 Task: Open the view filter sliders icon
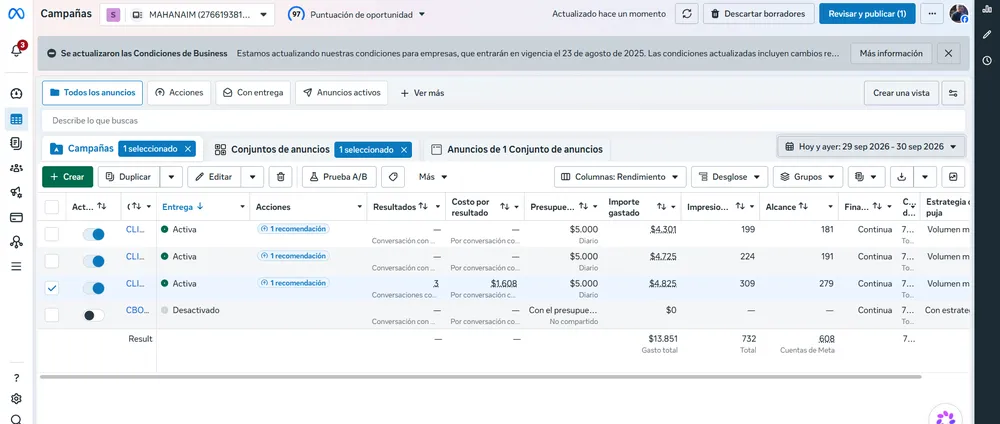pyautogui.click(x=953, y=93)
